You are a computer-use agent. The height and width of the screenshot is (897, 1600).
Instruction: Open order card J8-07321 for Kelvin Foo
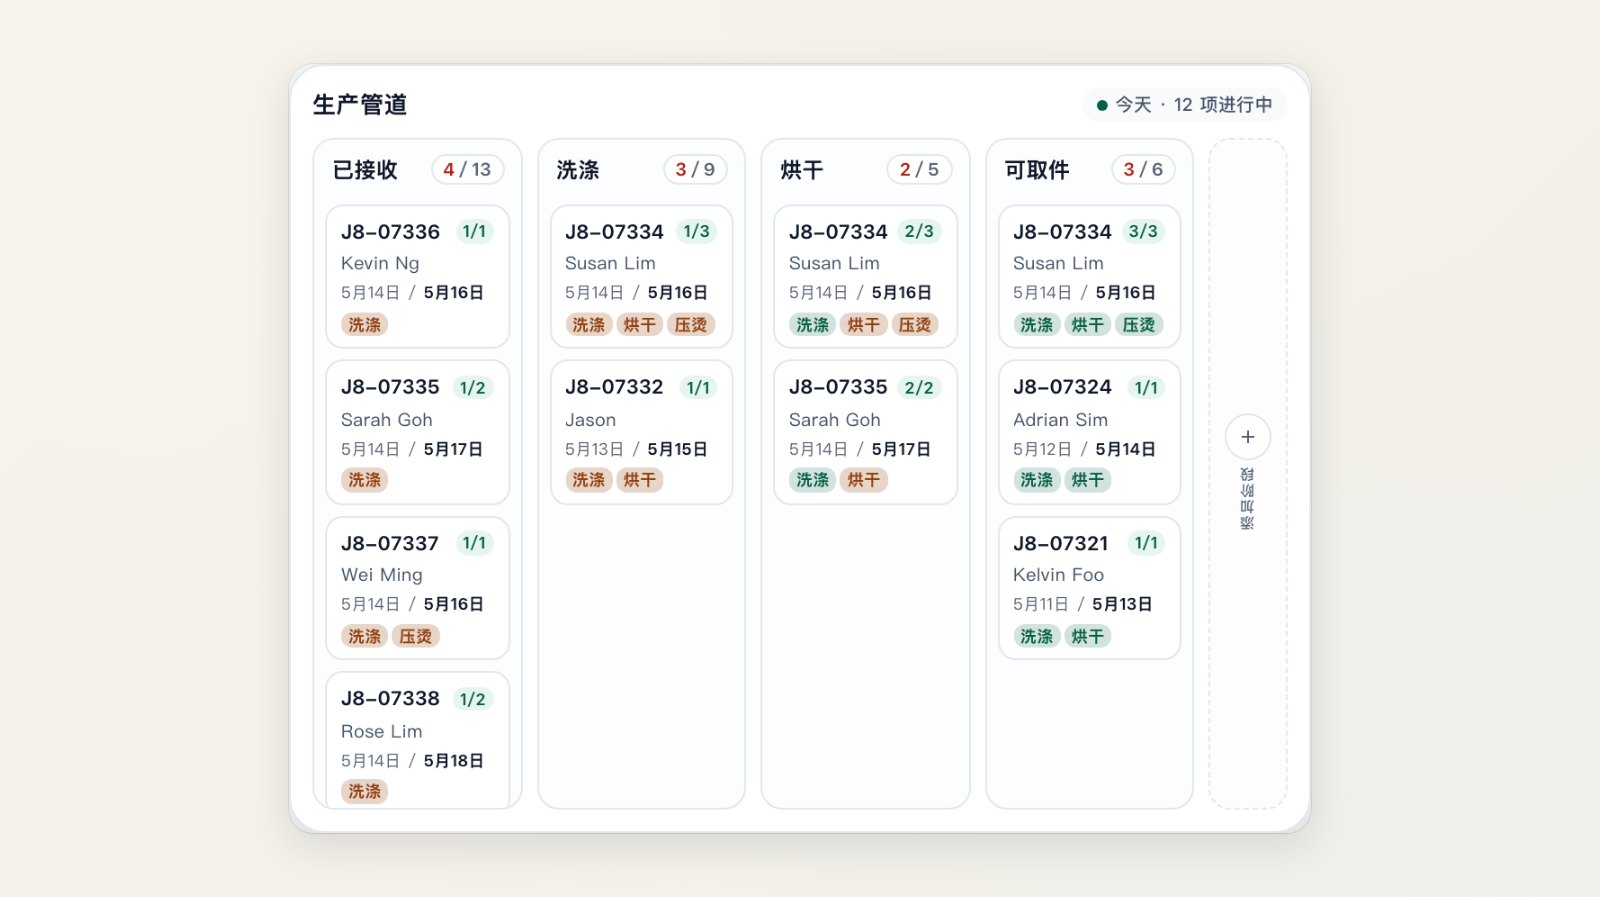pyautogui.click(x=1090, y=588)
